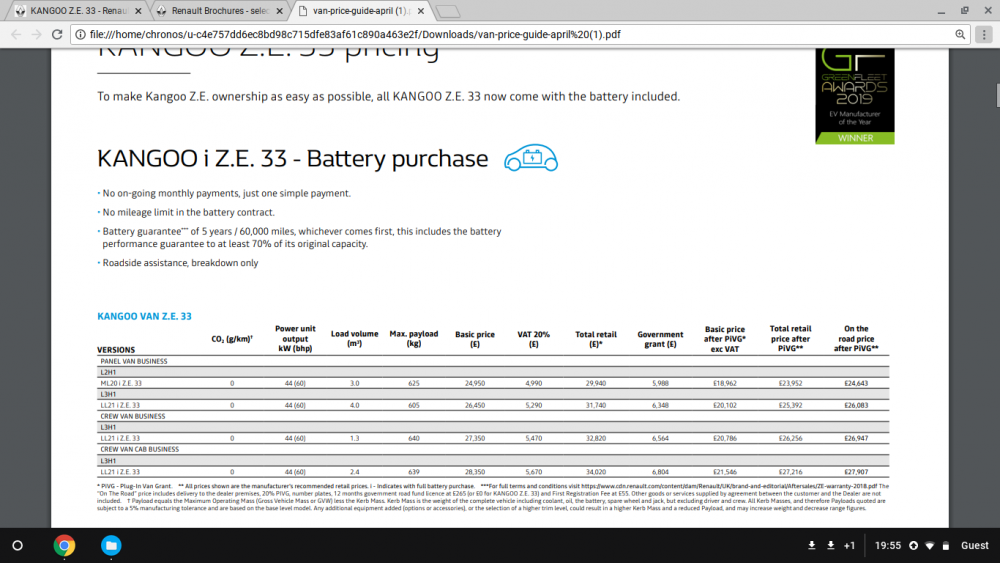Close the Renault Brochures tab

point(279,11)
